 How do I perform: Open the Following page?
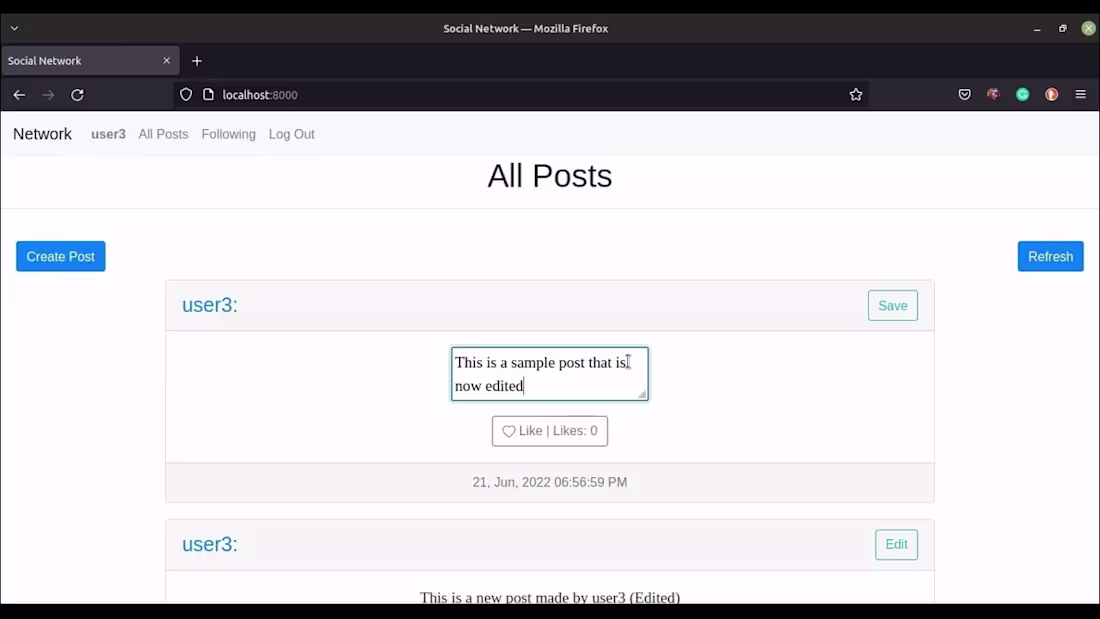pos(228,134)
